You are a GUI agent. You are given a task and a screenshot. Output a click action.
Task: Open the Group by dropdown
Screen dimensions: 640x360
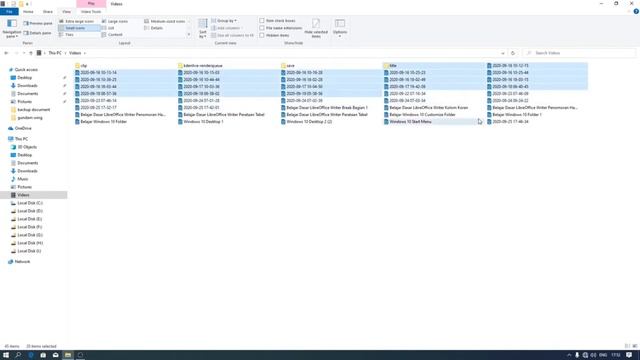(x=224, y=21)
